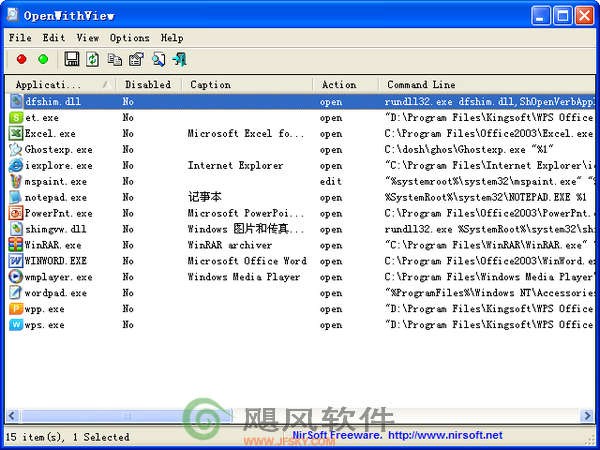Click the PowerPnt.exe application icon
The image size is (600, 450).
pos(16,213)
